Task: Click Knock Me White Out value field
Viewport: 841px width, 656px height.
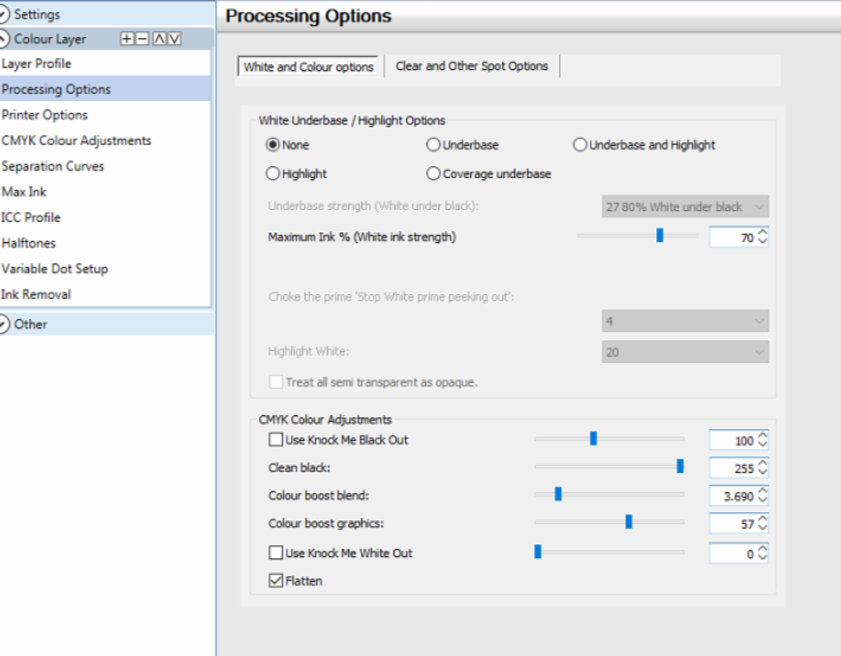Action: [x=733, y=554]
